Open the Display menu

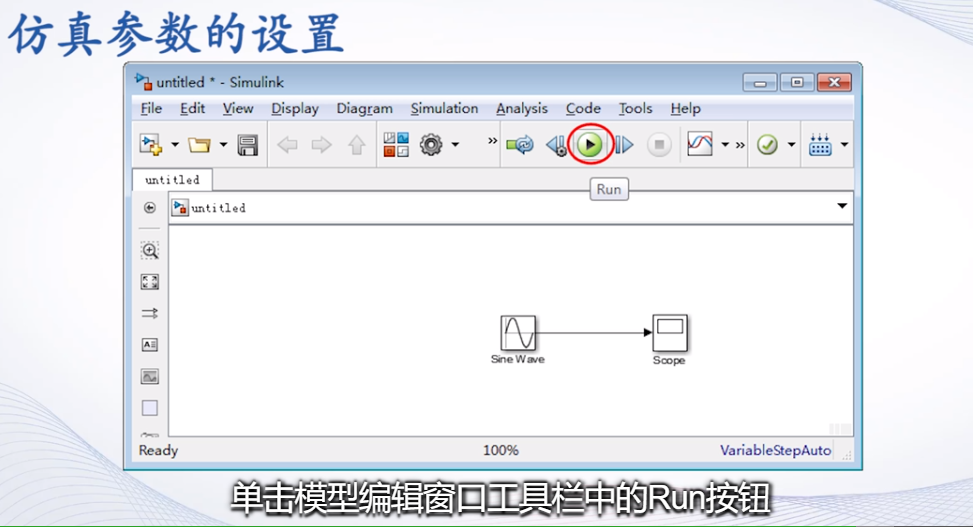coord(295,109)
